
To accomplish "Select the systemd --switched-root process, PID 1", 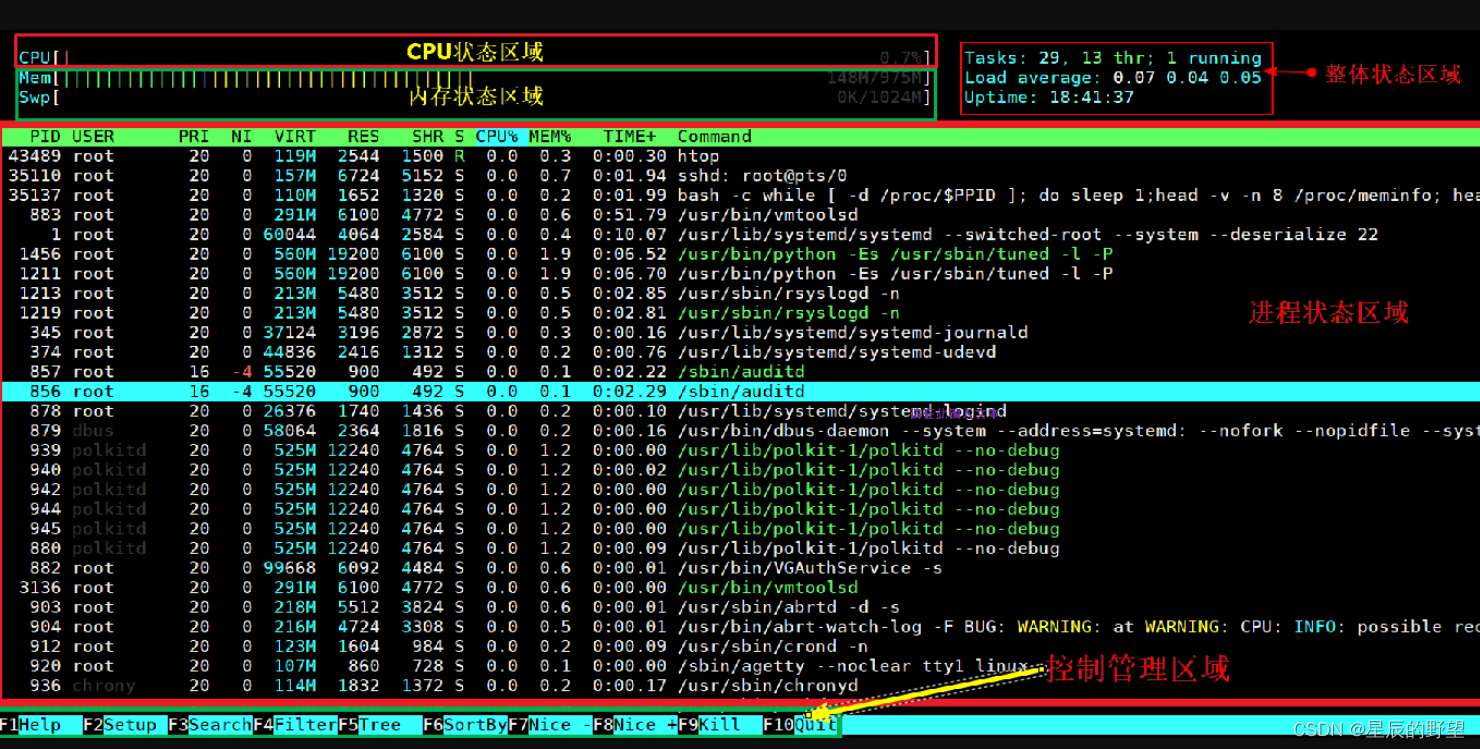I will click(x=740, y=235).
